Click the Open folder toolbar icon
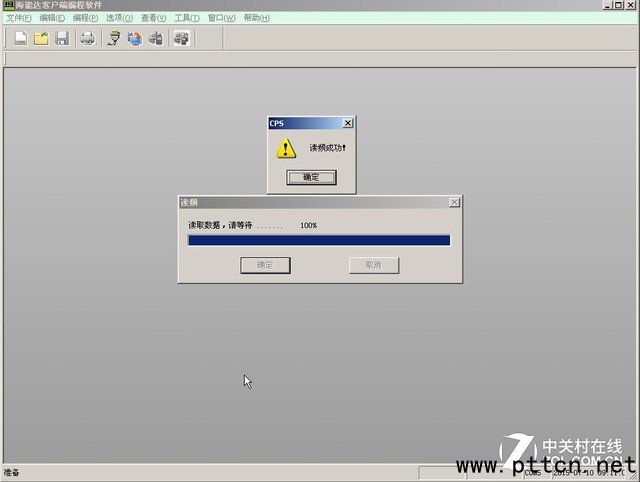 pyautogui.click(x=42, y=38)
